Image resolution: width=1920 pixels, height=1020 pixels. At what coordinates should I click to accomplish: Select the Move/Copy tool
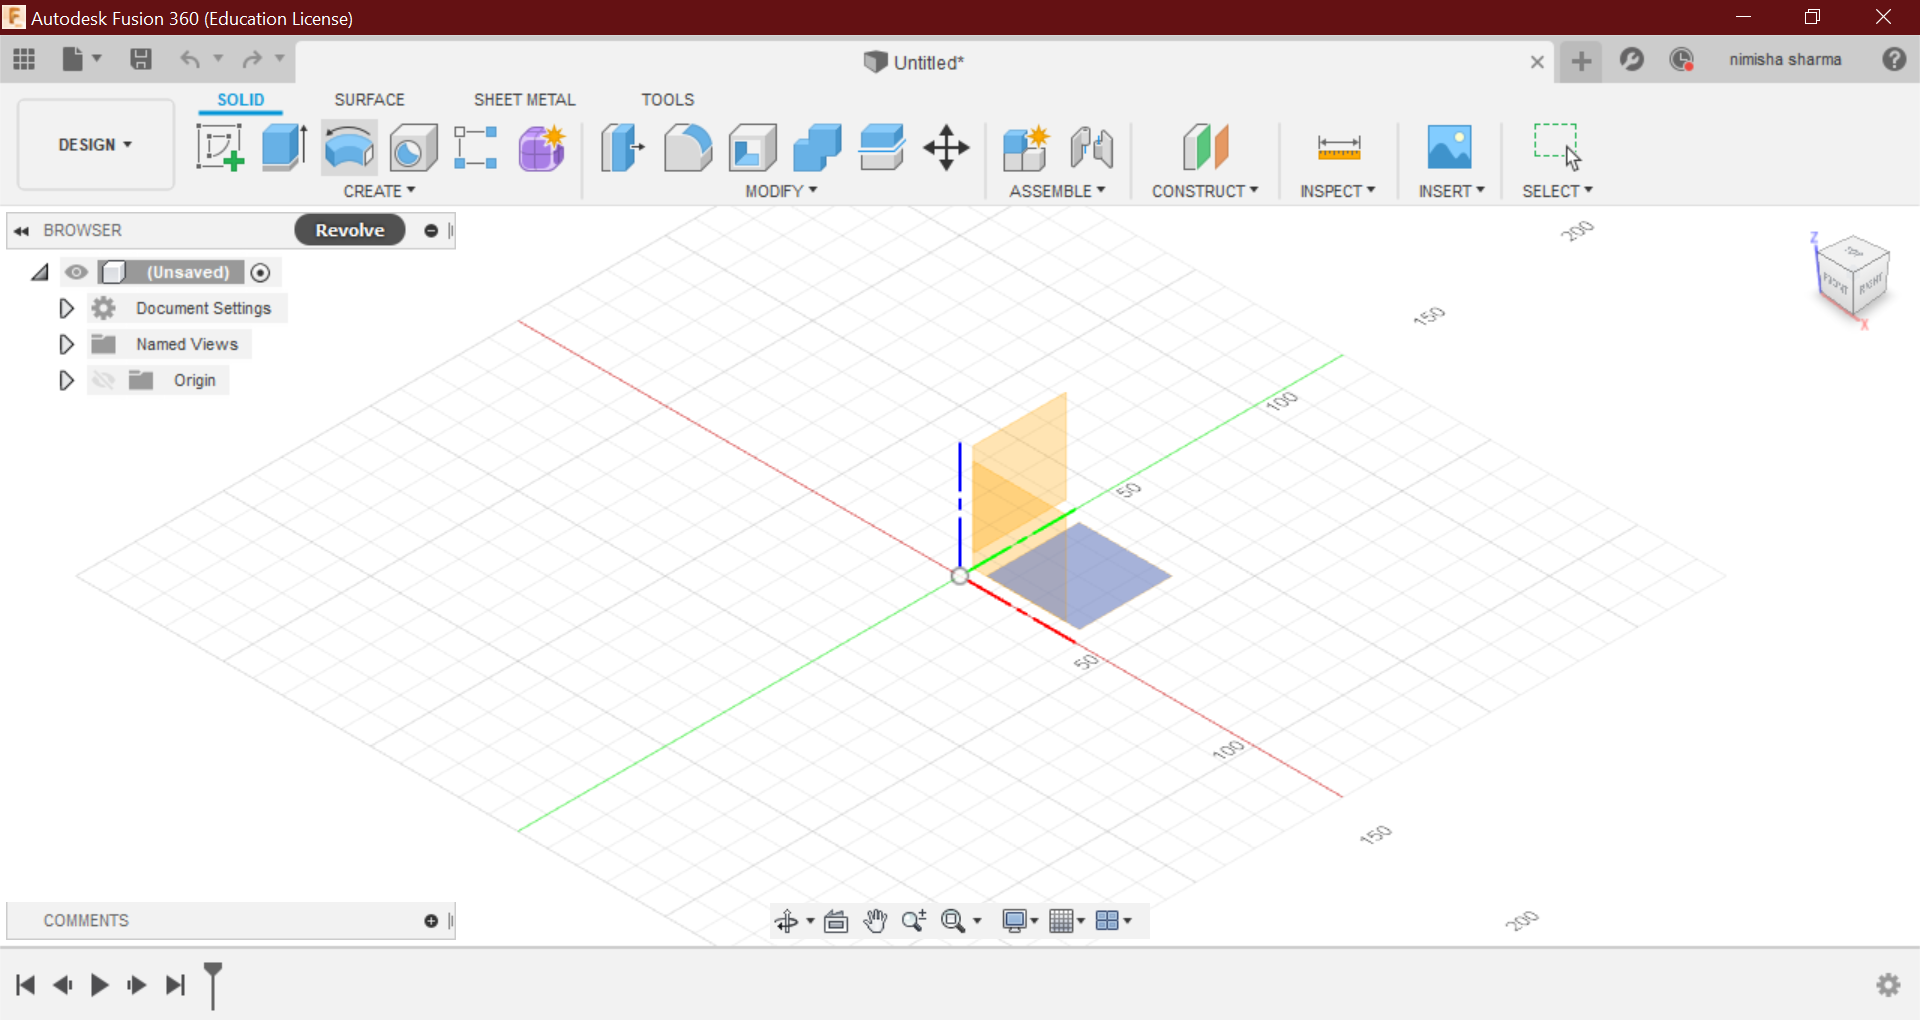[946, 148]
